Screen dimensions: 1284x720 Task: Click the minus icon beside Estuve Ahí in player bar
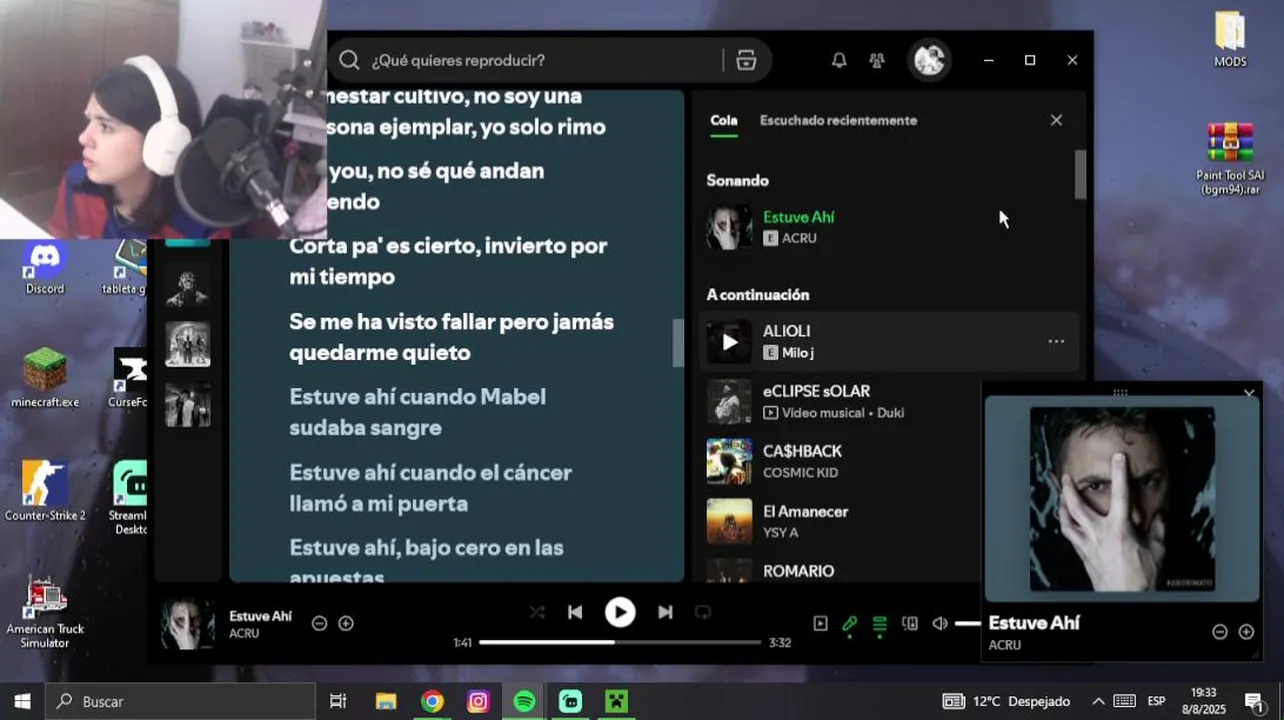[x=319, y=623]
